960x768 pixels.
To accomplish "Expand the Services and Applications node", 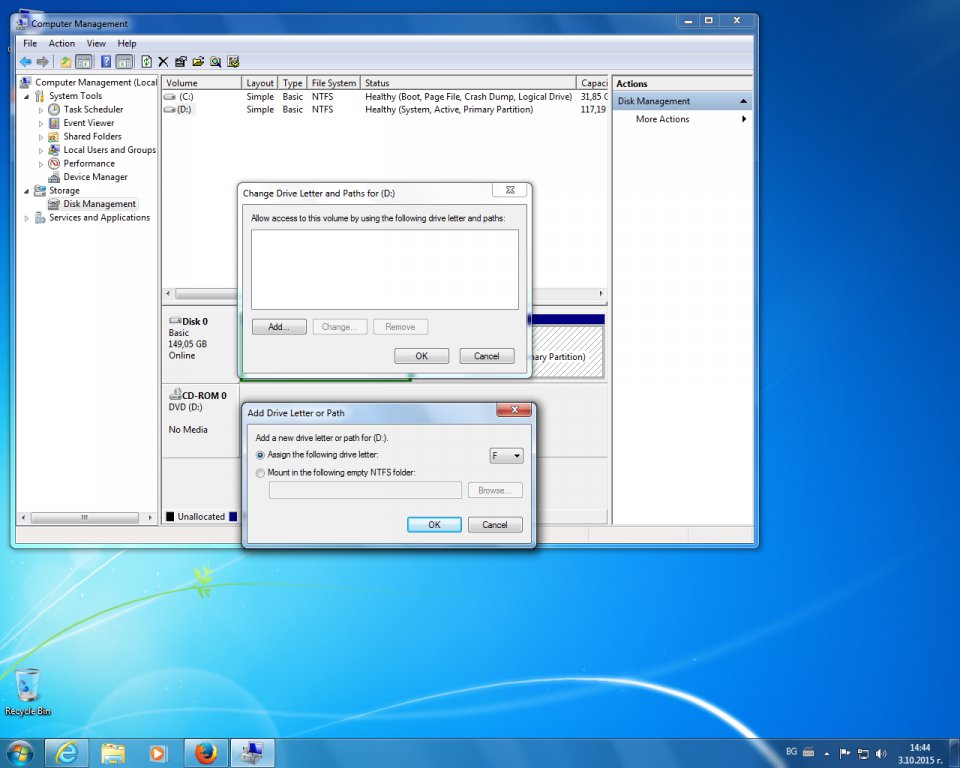I will [x=27, y=218].
